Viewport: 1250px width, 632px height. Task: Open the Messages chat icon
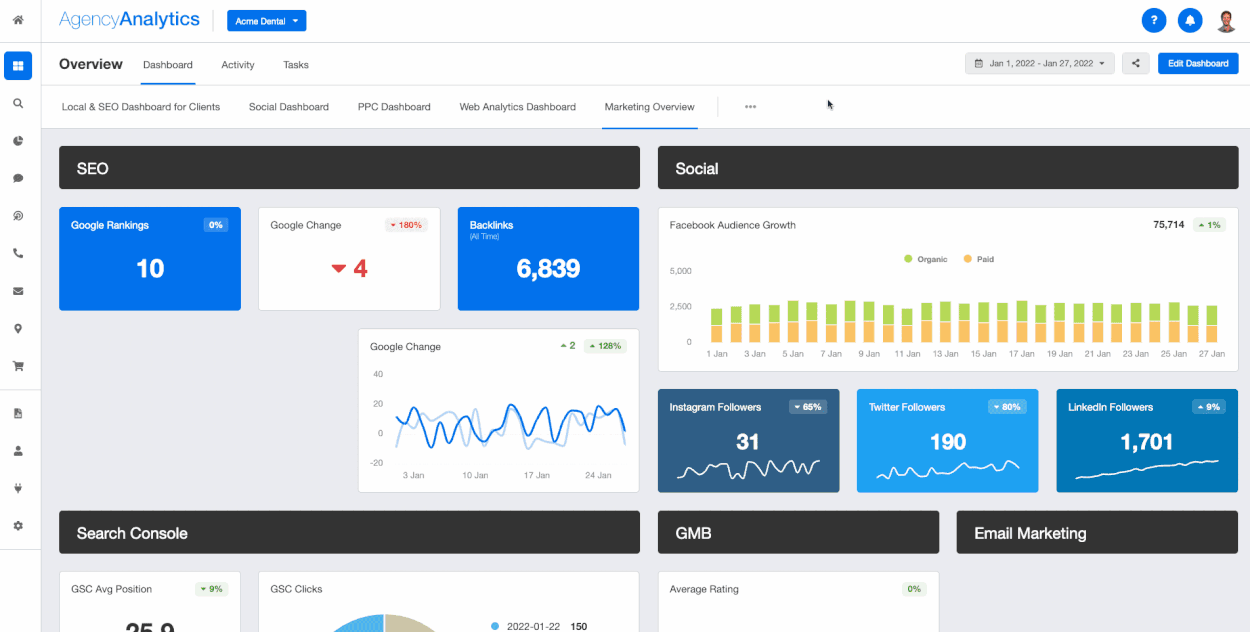tap(18, 178)
